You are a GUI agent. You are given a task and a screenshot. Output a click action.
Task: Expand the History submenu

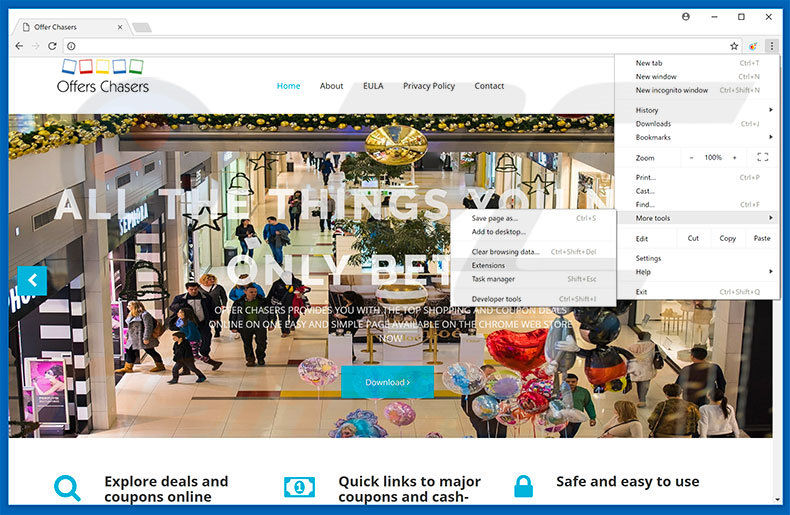pos(697,110)
